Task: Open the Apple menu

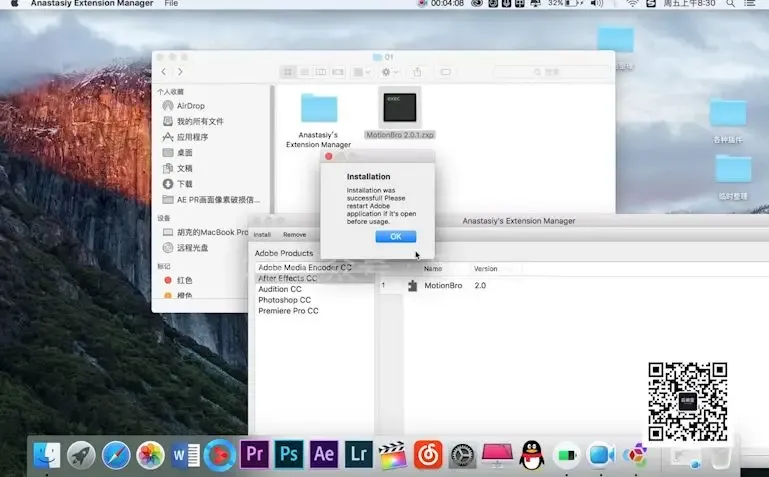Action: point(15,3)
